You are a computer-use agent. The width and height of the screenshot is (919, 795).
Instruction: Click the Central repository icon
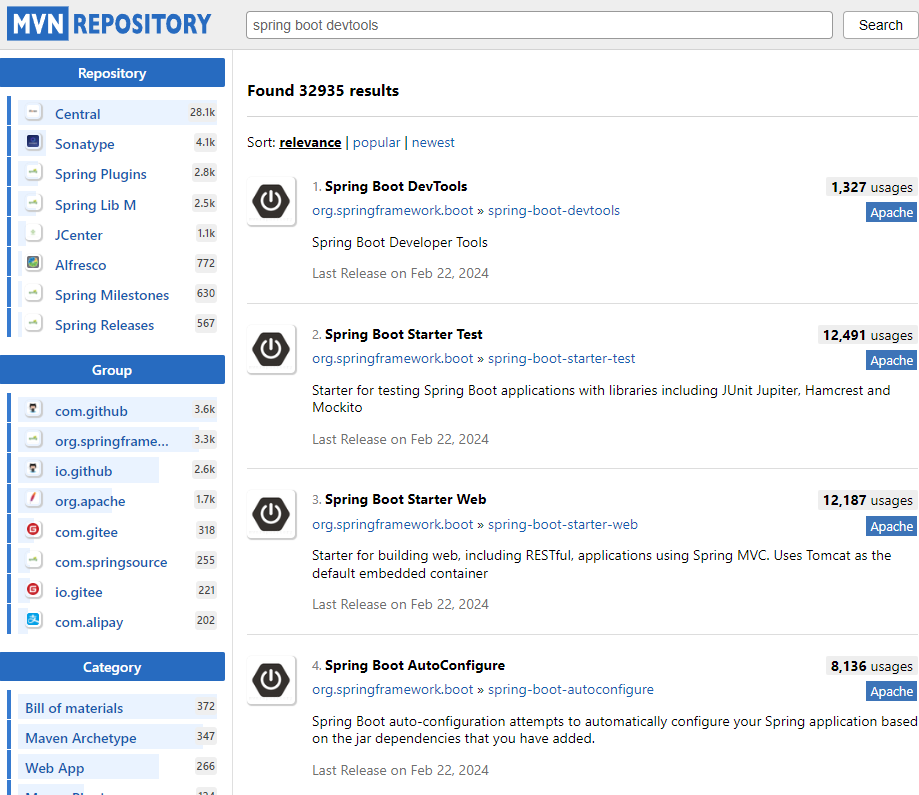33,111
